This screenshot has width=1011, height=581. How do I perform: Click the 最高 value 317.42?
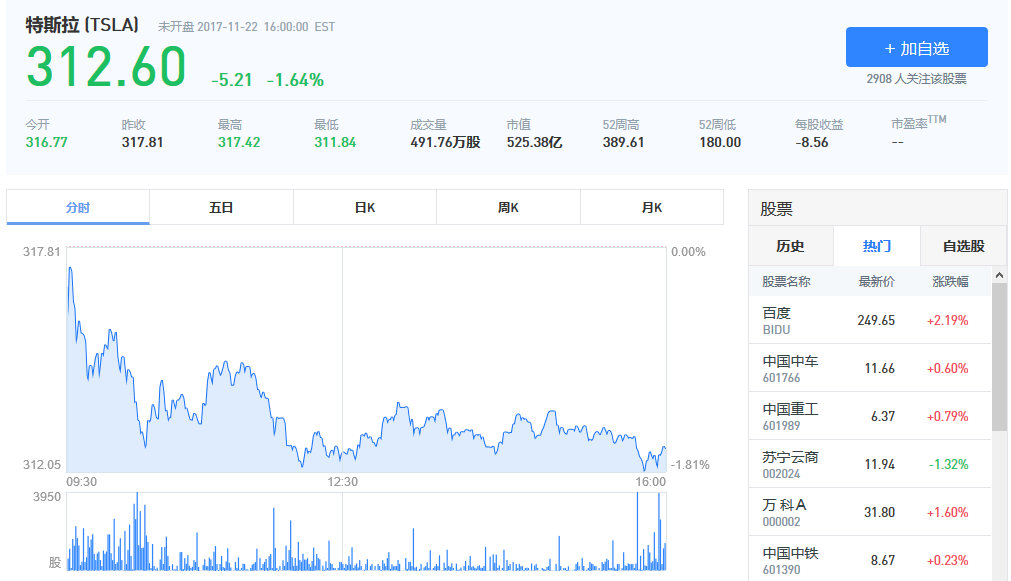[x=239, y=143]
